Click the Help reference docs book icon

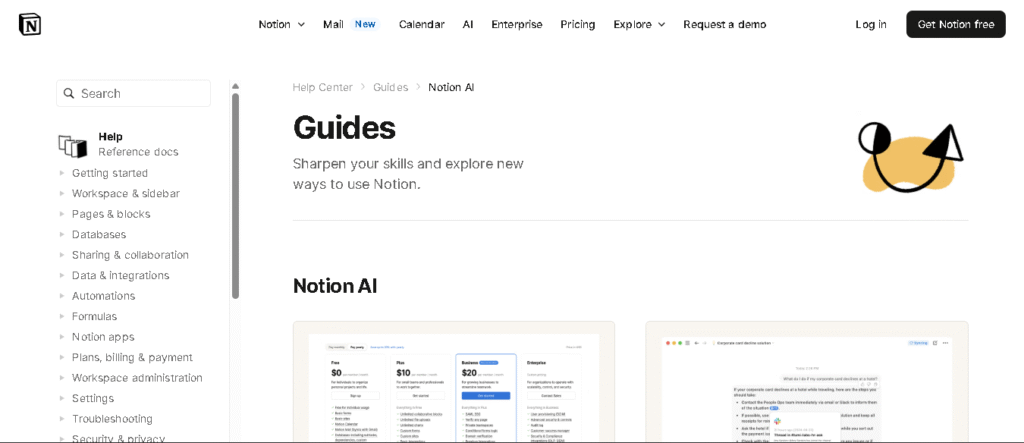73,145
